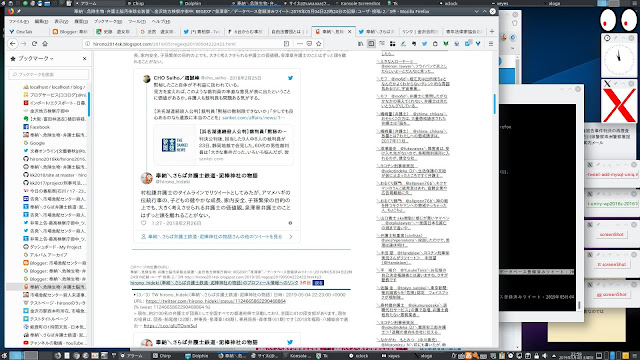Go back with the Firefox back arrow
Image resolution: width=640 pixels, height=360 pixels.
click(x=13, y=44)
